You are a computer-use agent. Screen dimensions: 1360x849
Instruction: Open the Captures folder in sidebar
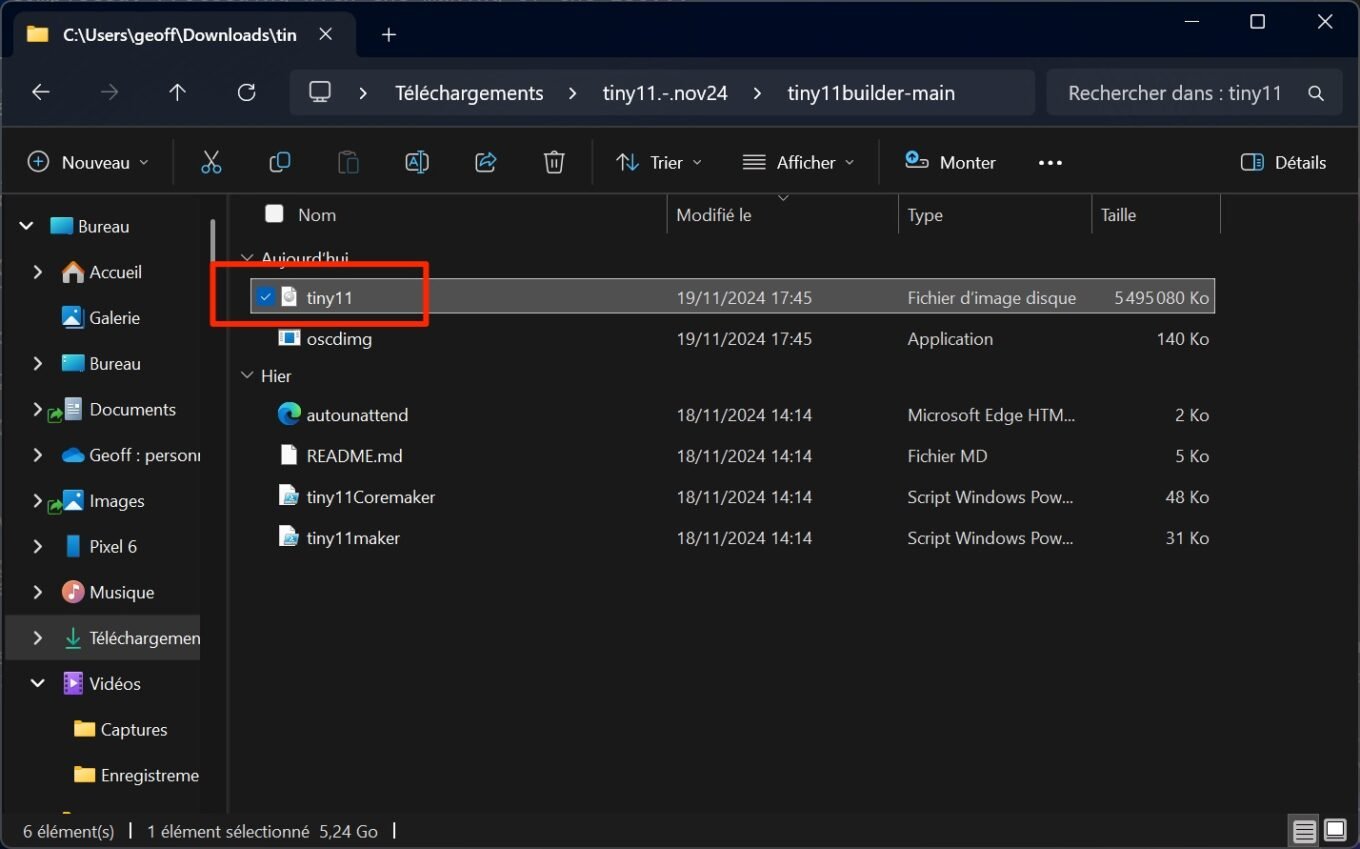click(120, 730)
